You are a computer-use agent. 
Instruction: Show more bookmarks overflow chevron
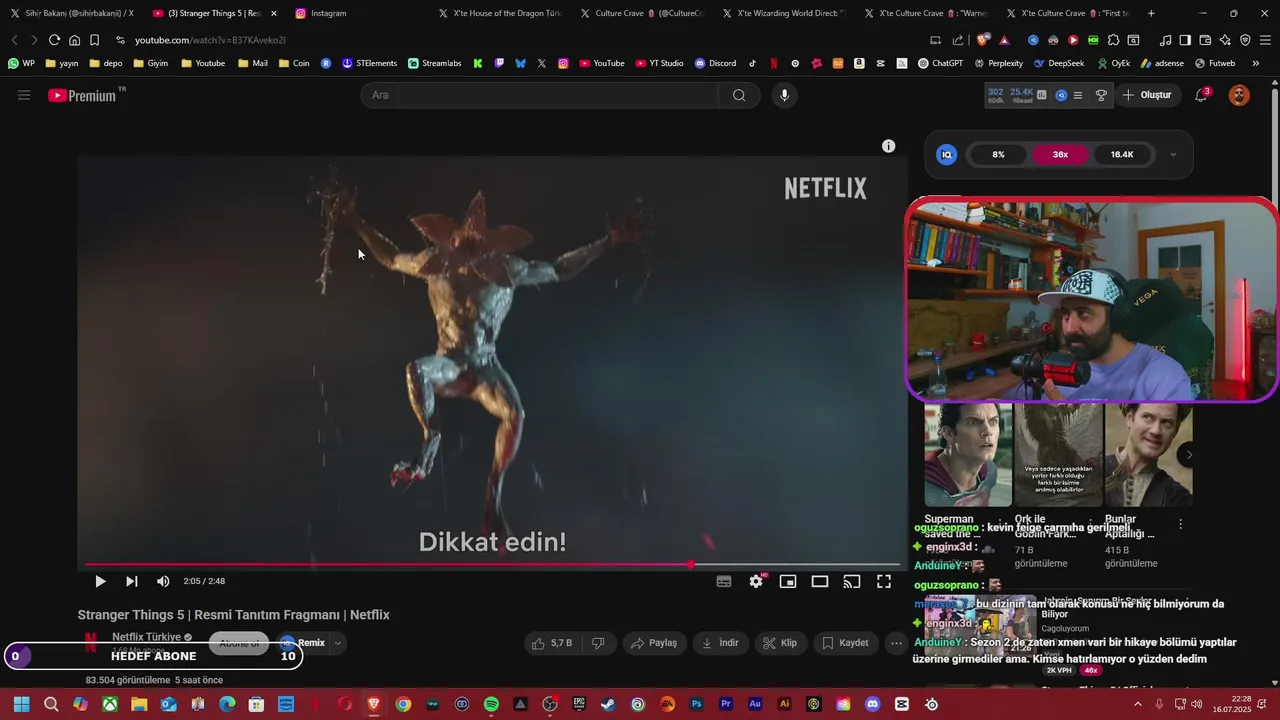click(x=1256, y=63)
